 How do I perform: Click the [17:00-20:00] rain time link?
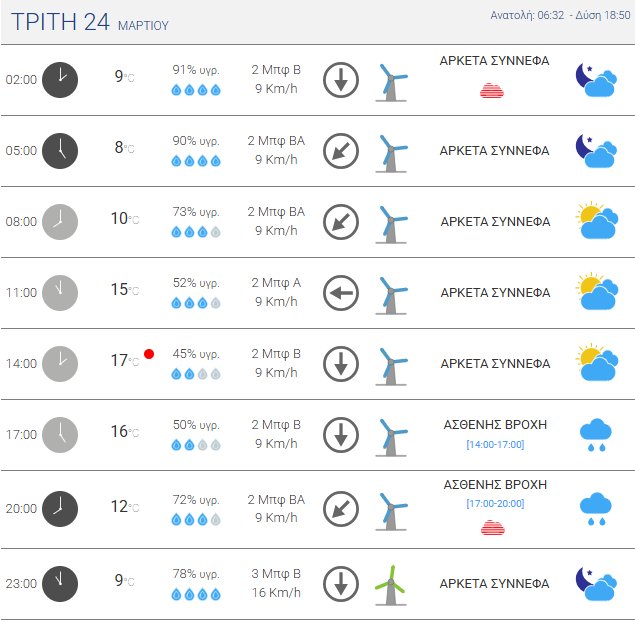pyautogui.click(x=495, y=504)
